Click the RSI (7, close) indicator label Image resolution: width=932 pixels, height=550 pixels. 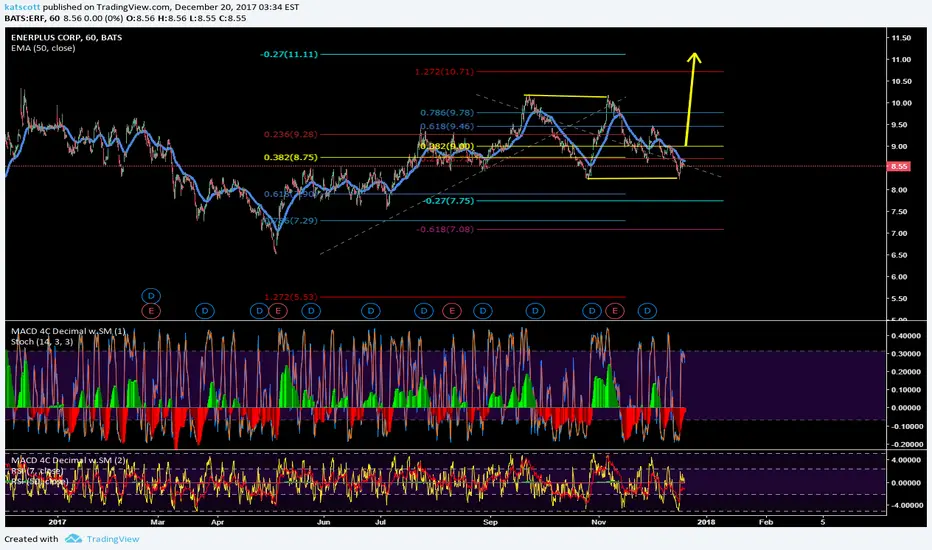pos(37,471)
